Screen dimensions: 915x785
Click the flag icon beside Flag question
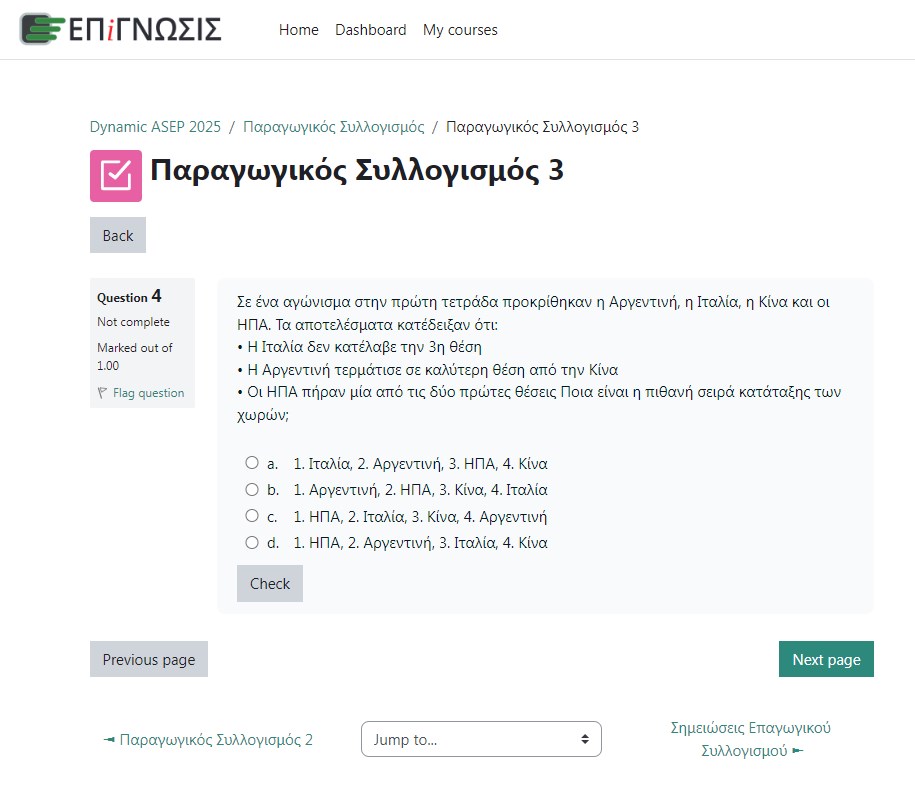pyautogui.click(x=102, y=393)
